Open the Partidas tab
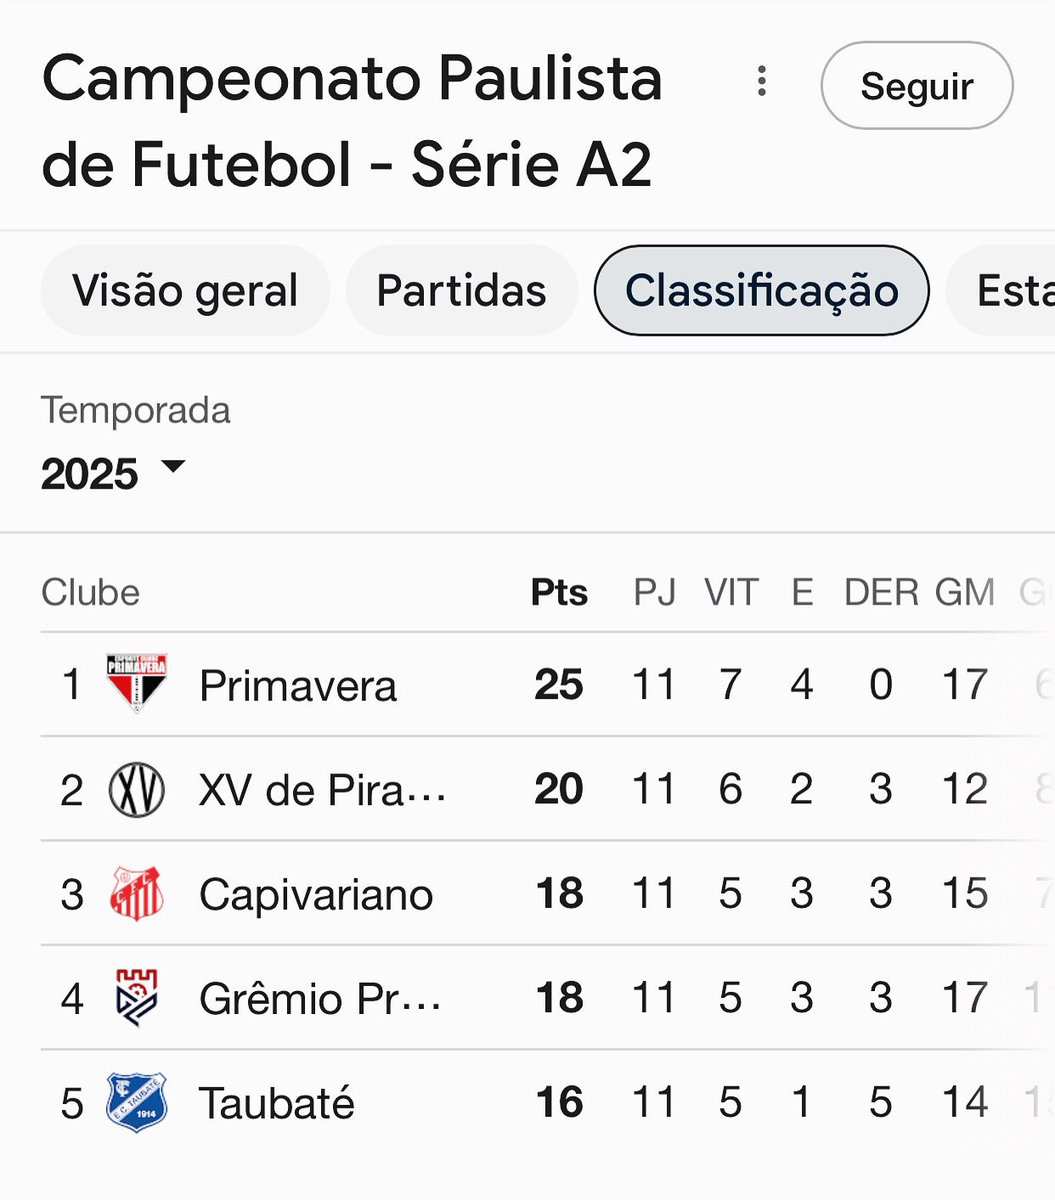1055x1200 pixels. [461, 291]
